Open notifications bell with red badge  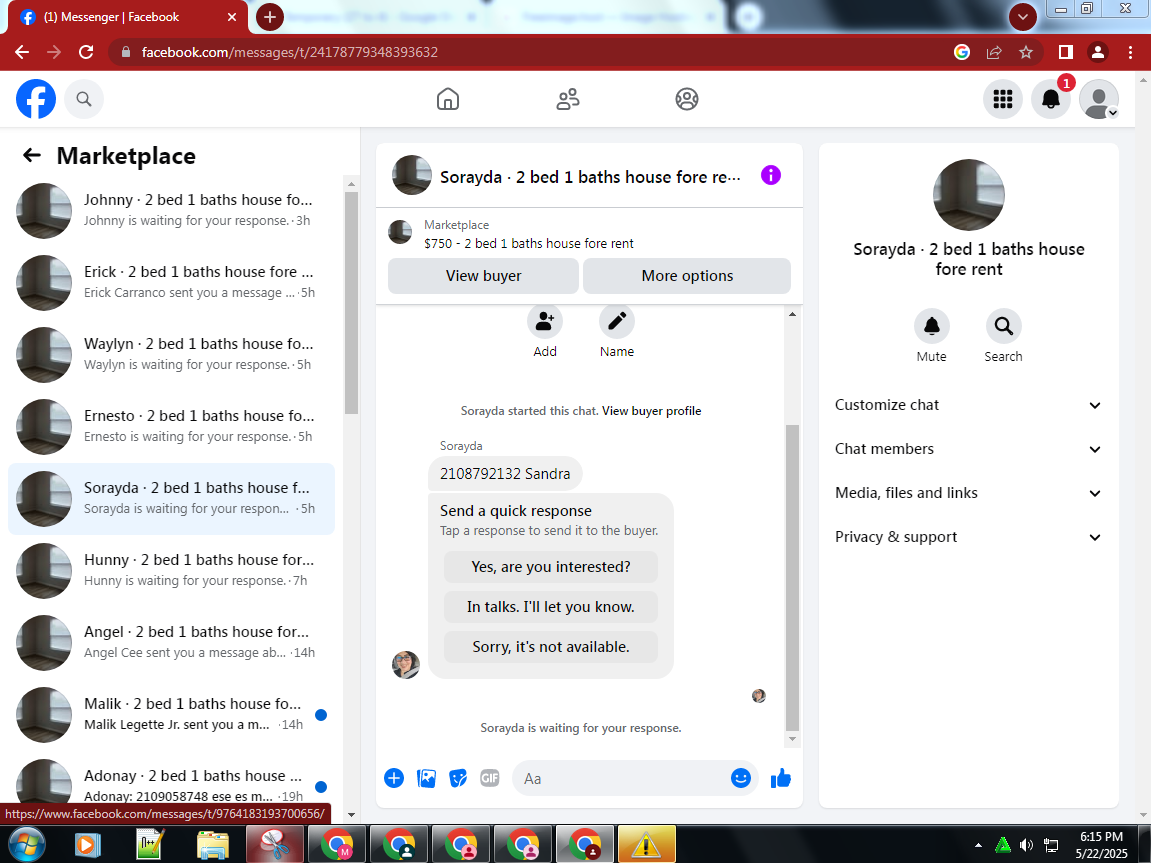coord(1050,99)
